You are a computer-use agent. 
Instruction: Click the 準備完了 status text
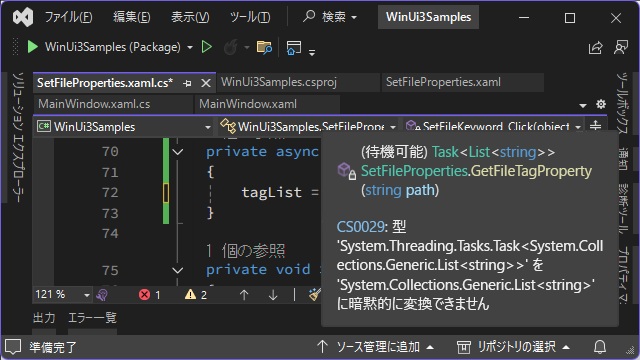(53, 347)
